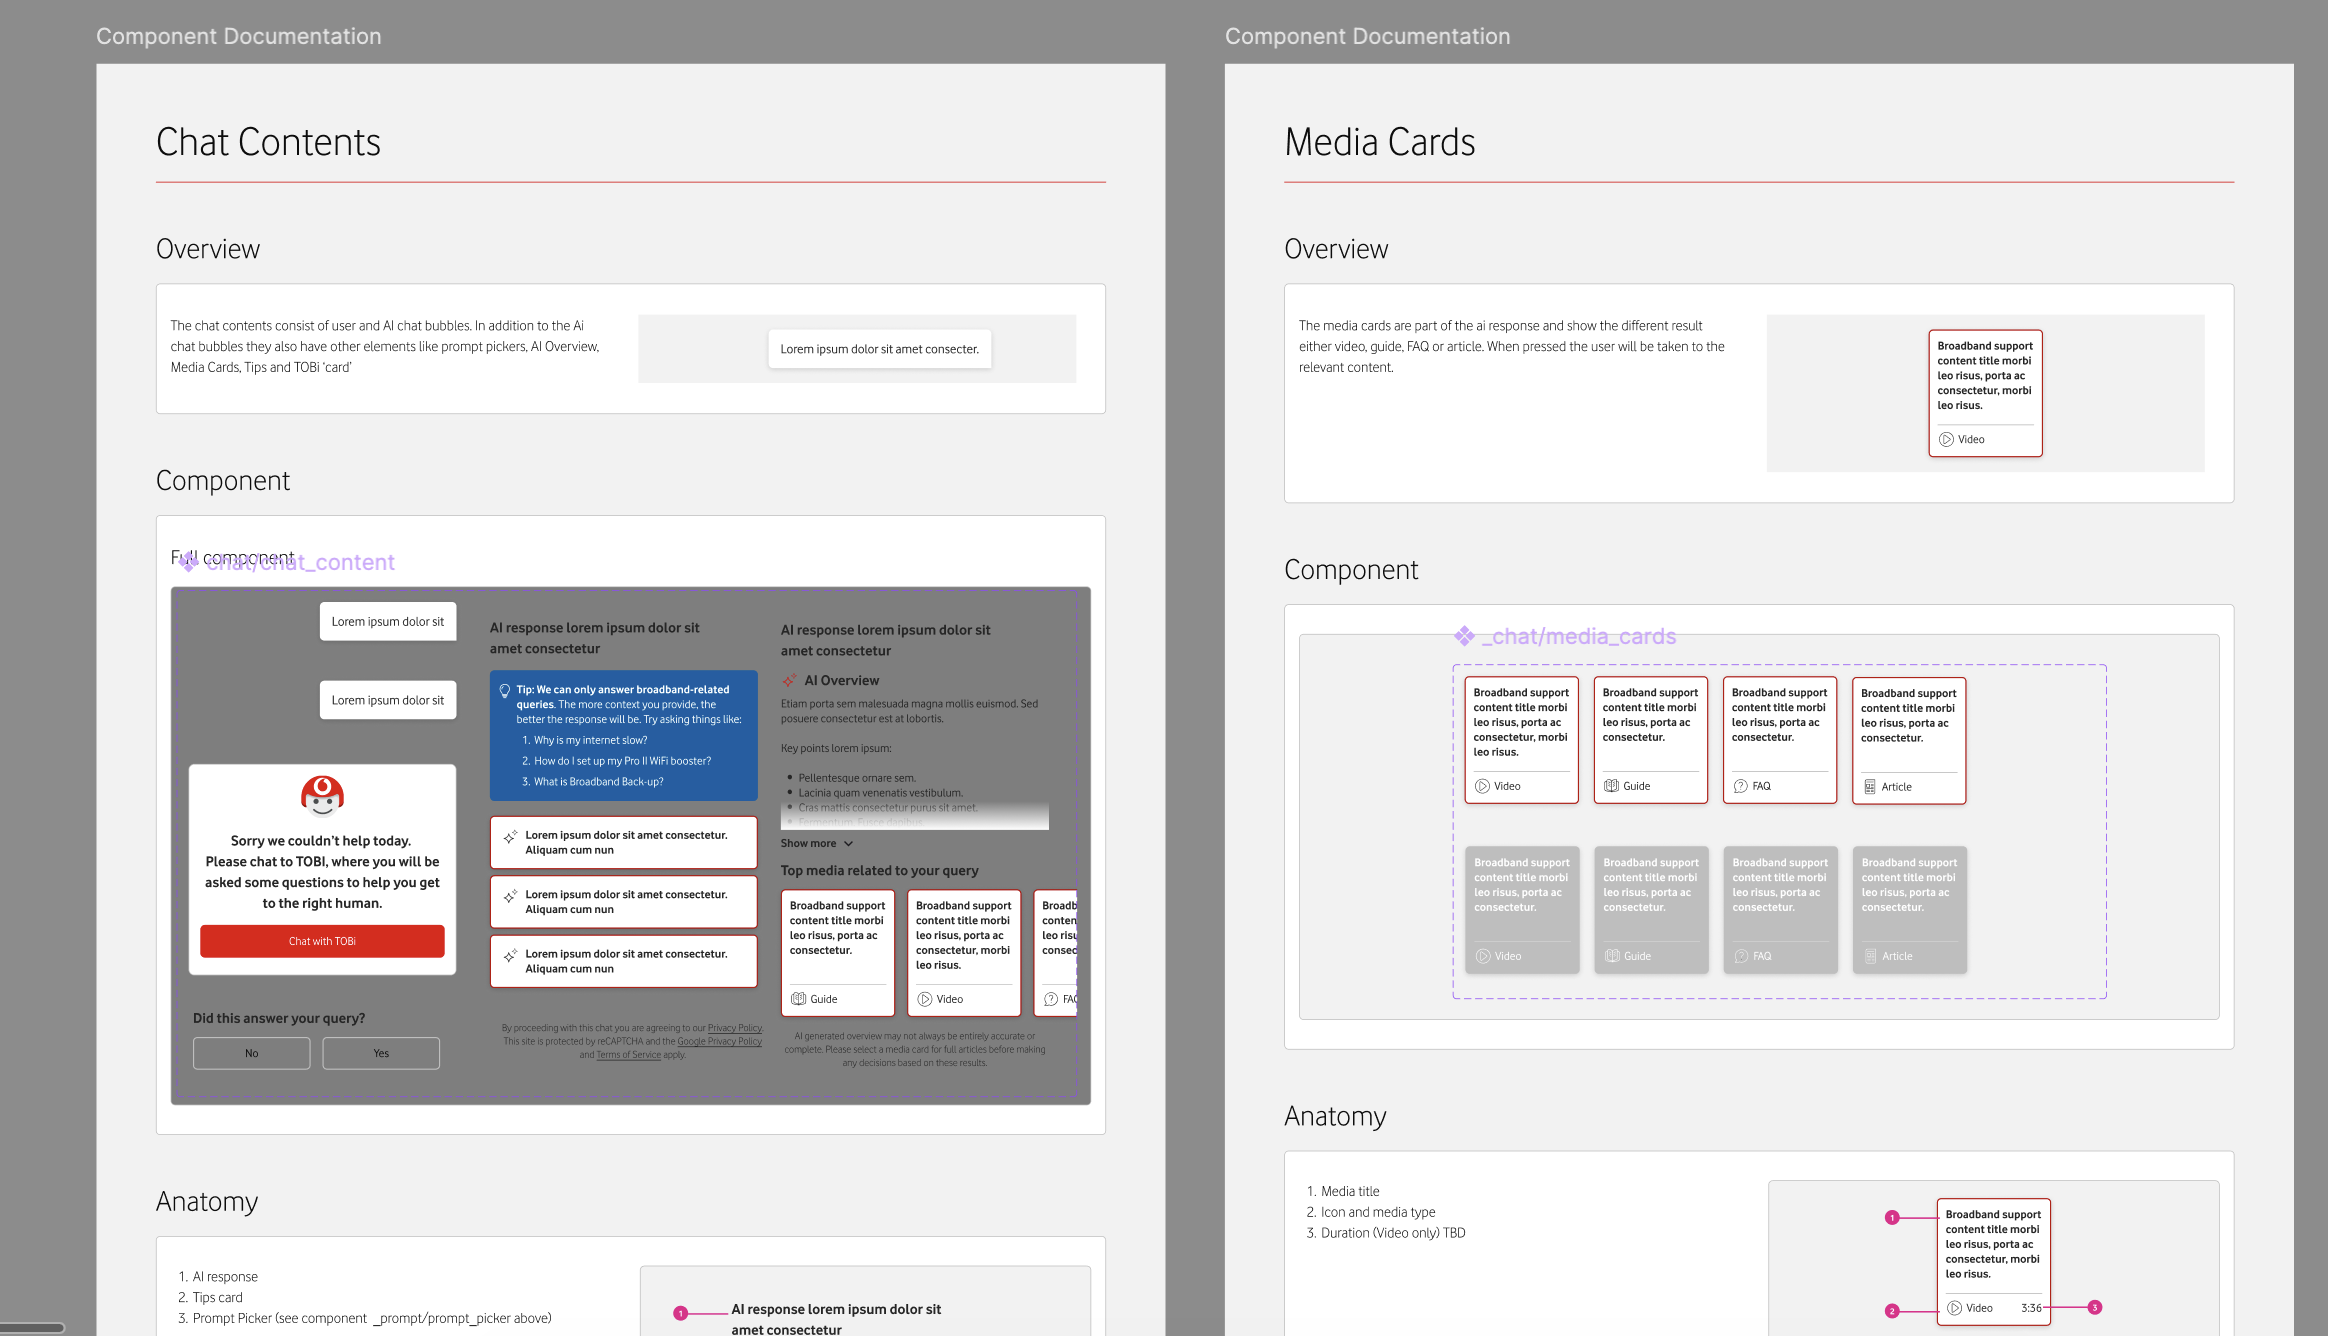2328x1336 pixels.
Task: Click the Article icon on the active media card
Action: click(x=1870, y=787)
